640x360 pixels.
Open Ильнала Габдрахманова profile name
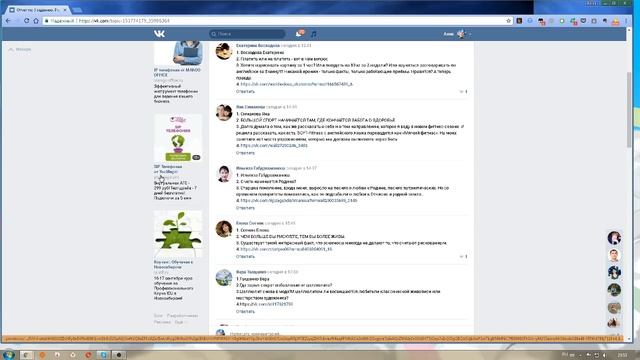tap(260, 168)
